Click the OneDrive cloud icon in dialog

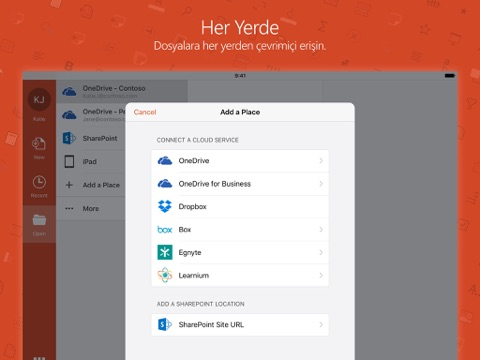[x=165, y=161]
